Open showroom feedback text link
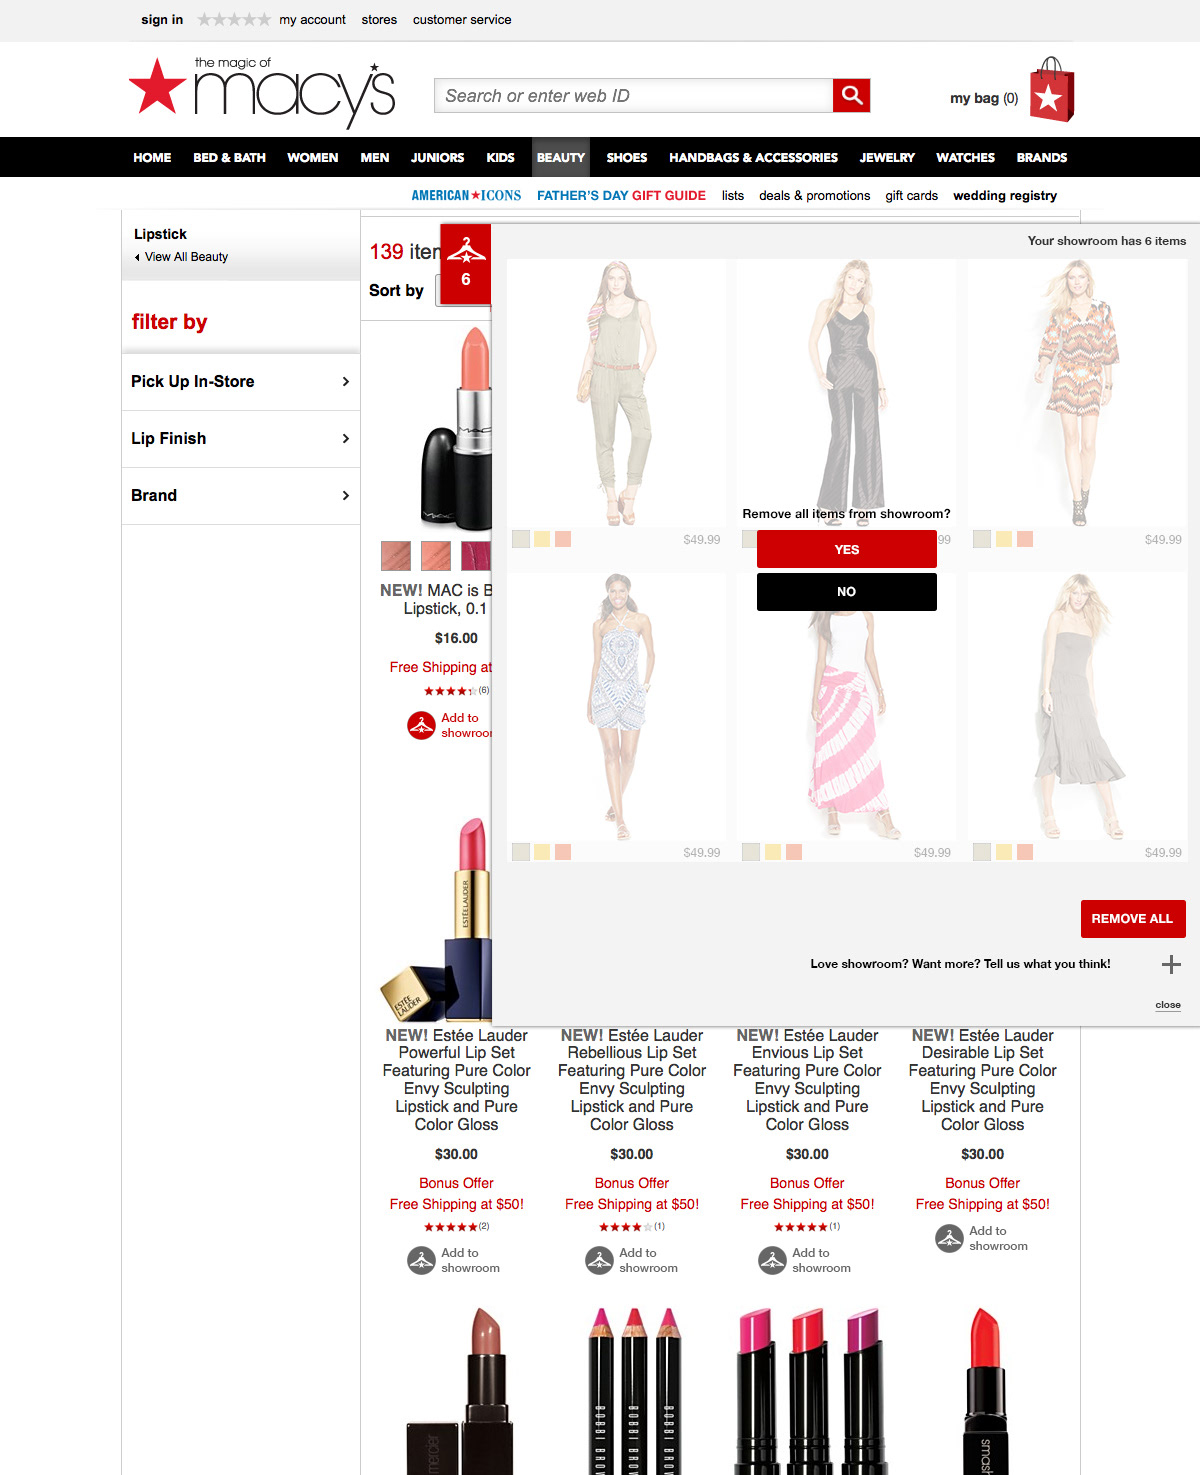Screen dimensions: 1200x1475 pyautogui.click(x=960, y=964)
